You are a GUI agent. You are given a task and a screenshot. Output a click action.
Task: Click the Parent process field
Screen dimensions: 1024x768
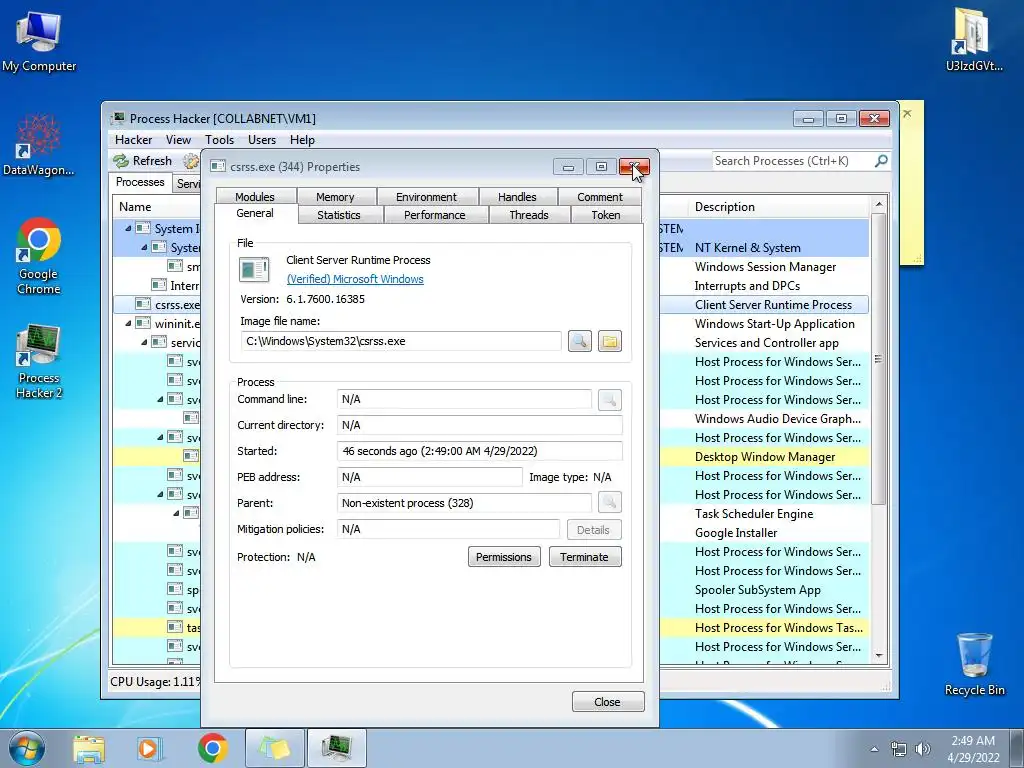point(464,503)
